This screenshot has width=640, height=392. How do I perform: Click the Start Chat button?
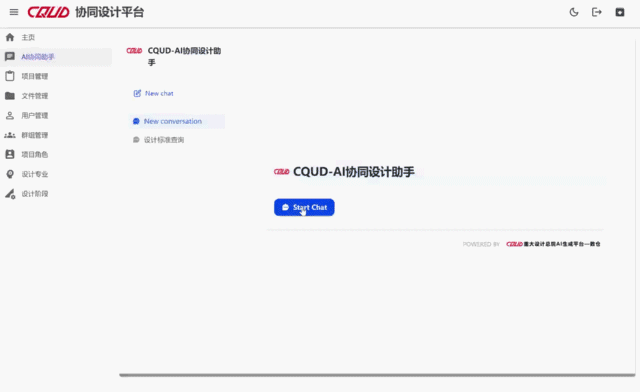coord(304,207)
